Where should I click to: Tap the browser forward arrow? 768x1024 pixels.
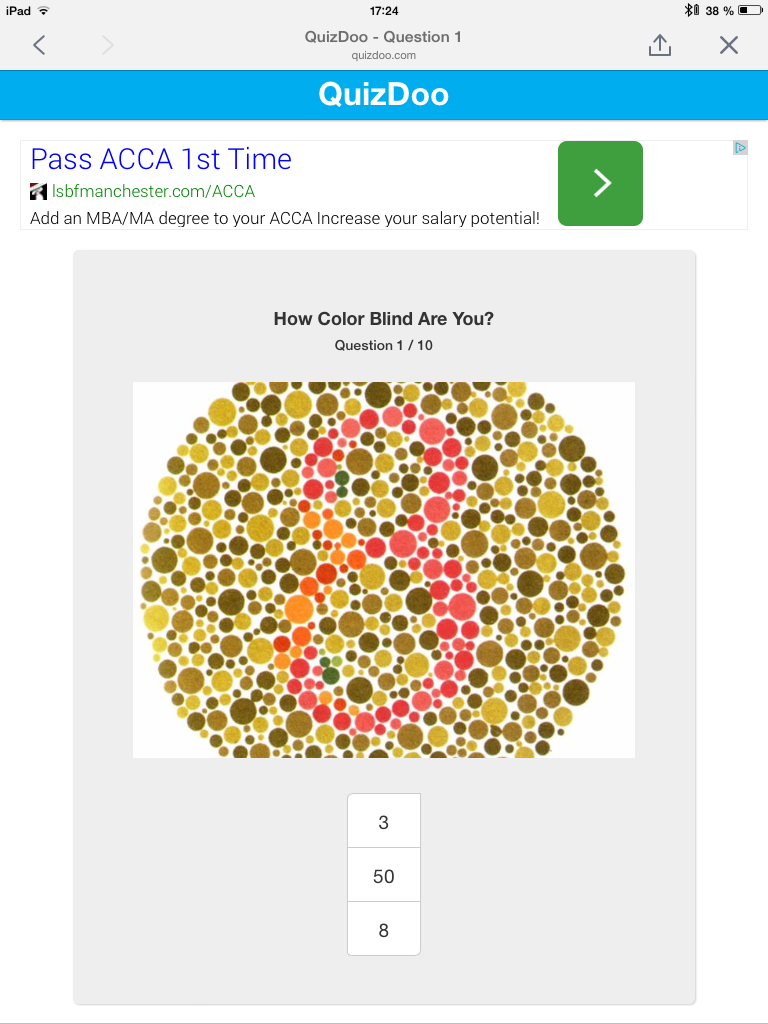(x=108, y=45)
